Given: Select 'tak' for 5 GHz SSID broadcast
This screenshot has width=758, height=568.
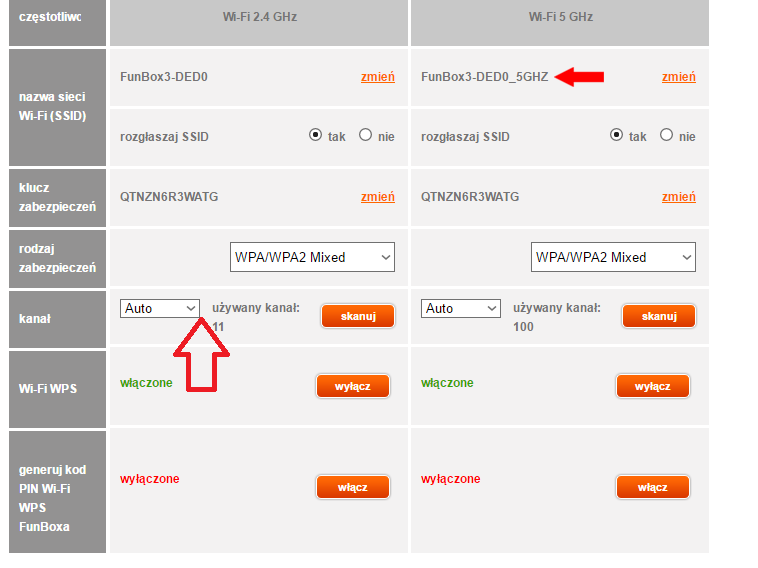Looking at the screenshot, I should pyautogui.click(x=617, y=135).
